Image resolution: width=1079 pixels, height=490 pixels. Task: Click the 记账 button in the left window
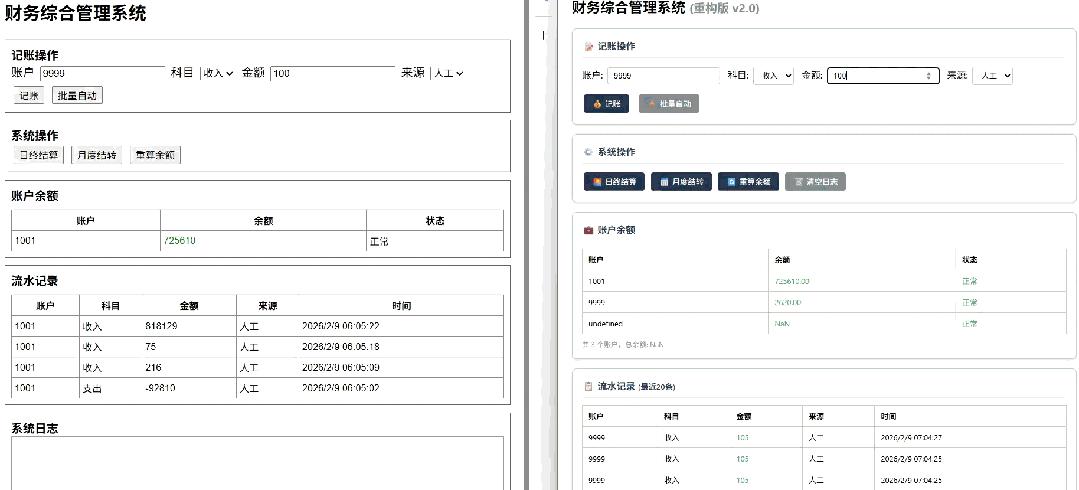coord(29,96)
